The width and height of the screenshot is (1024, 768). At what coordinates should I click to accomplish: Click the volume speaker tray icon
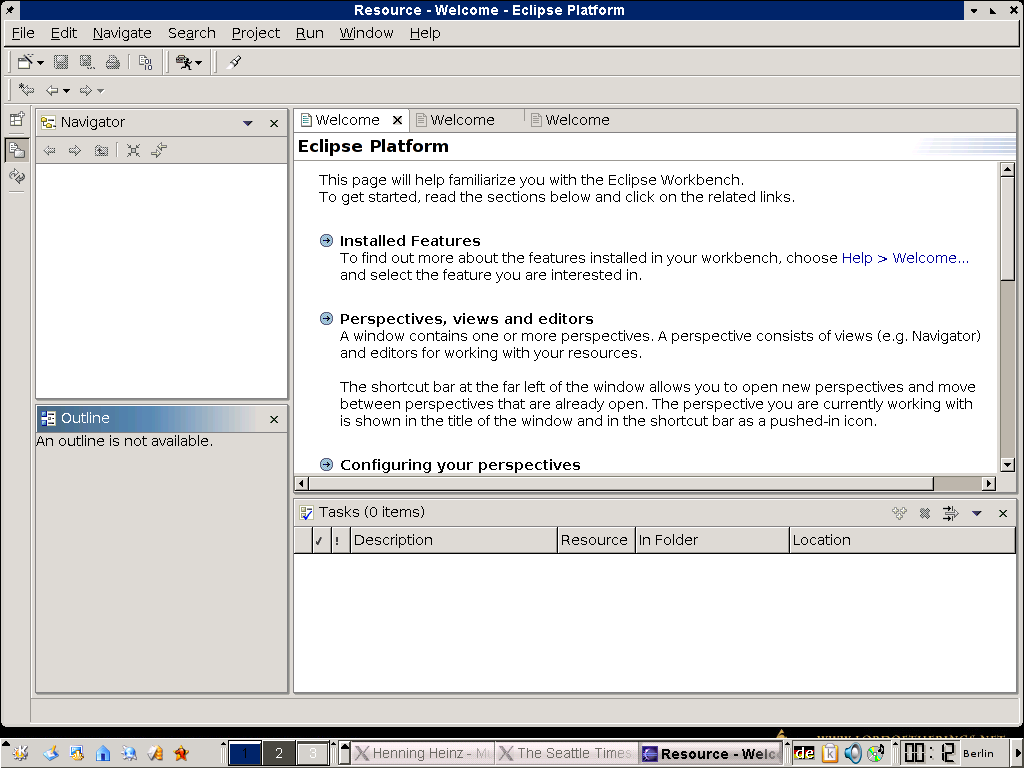(x=852, y=754)
